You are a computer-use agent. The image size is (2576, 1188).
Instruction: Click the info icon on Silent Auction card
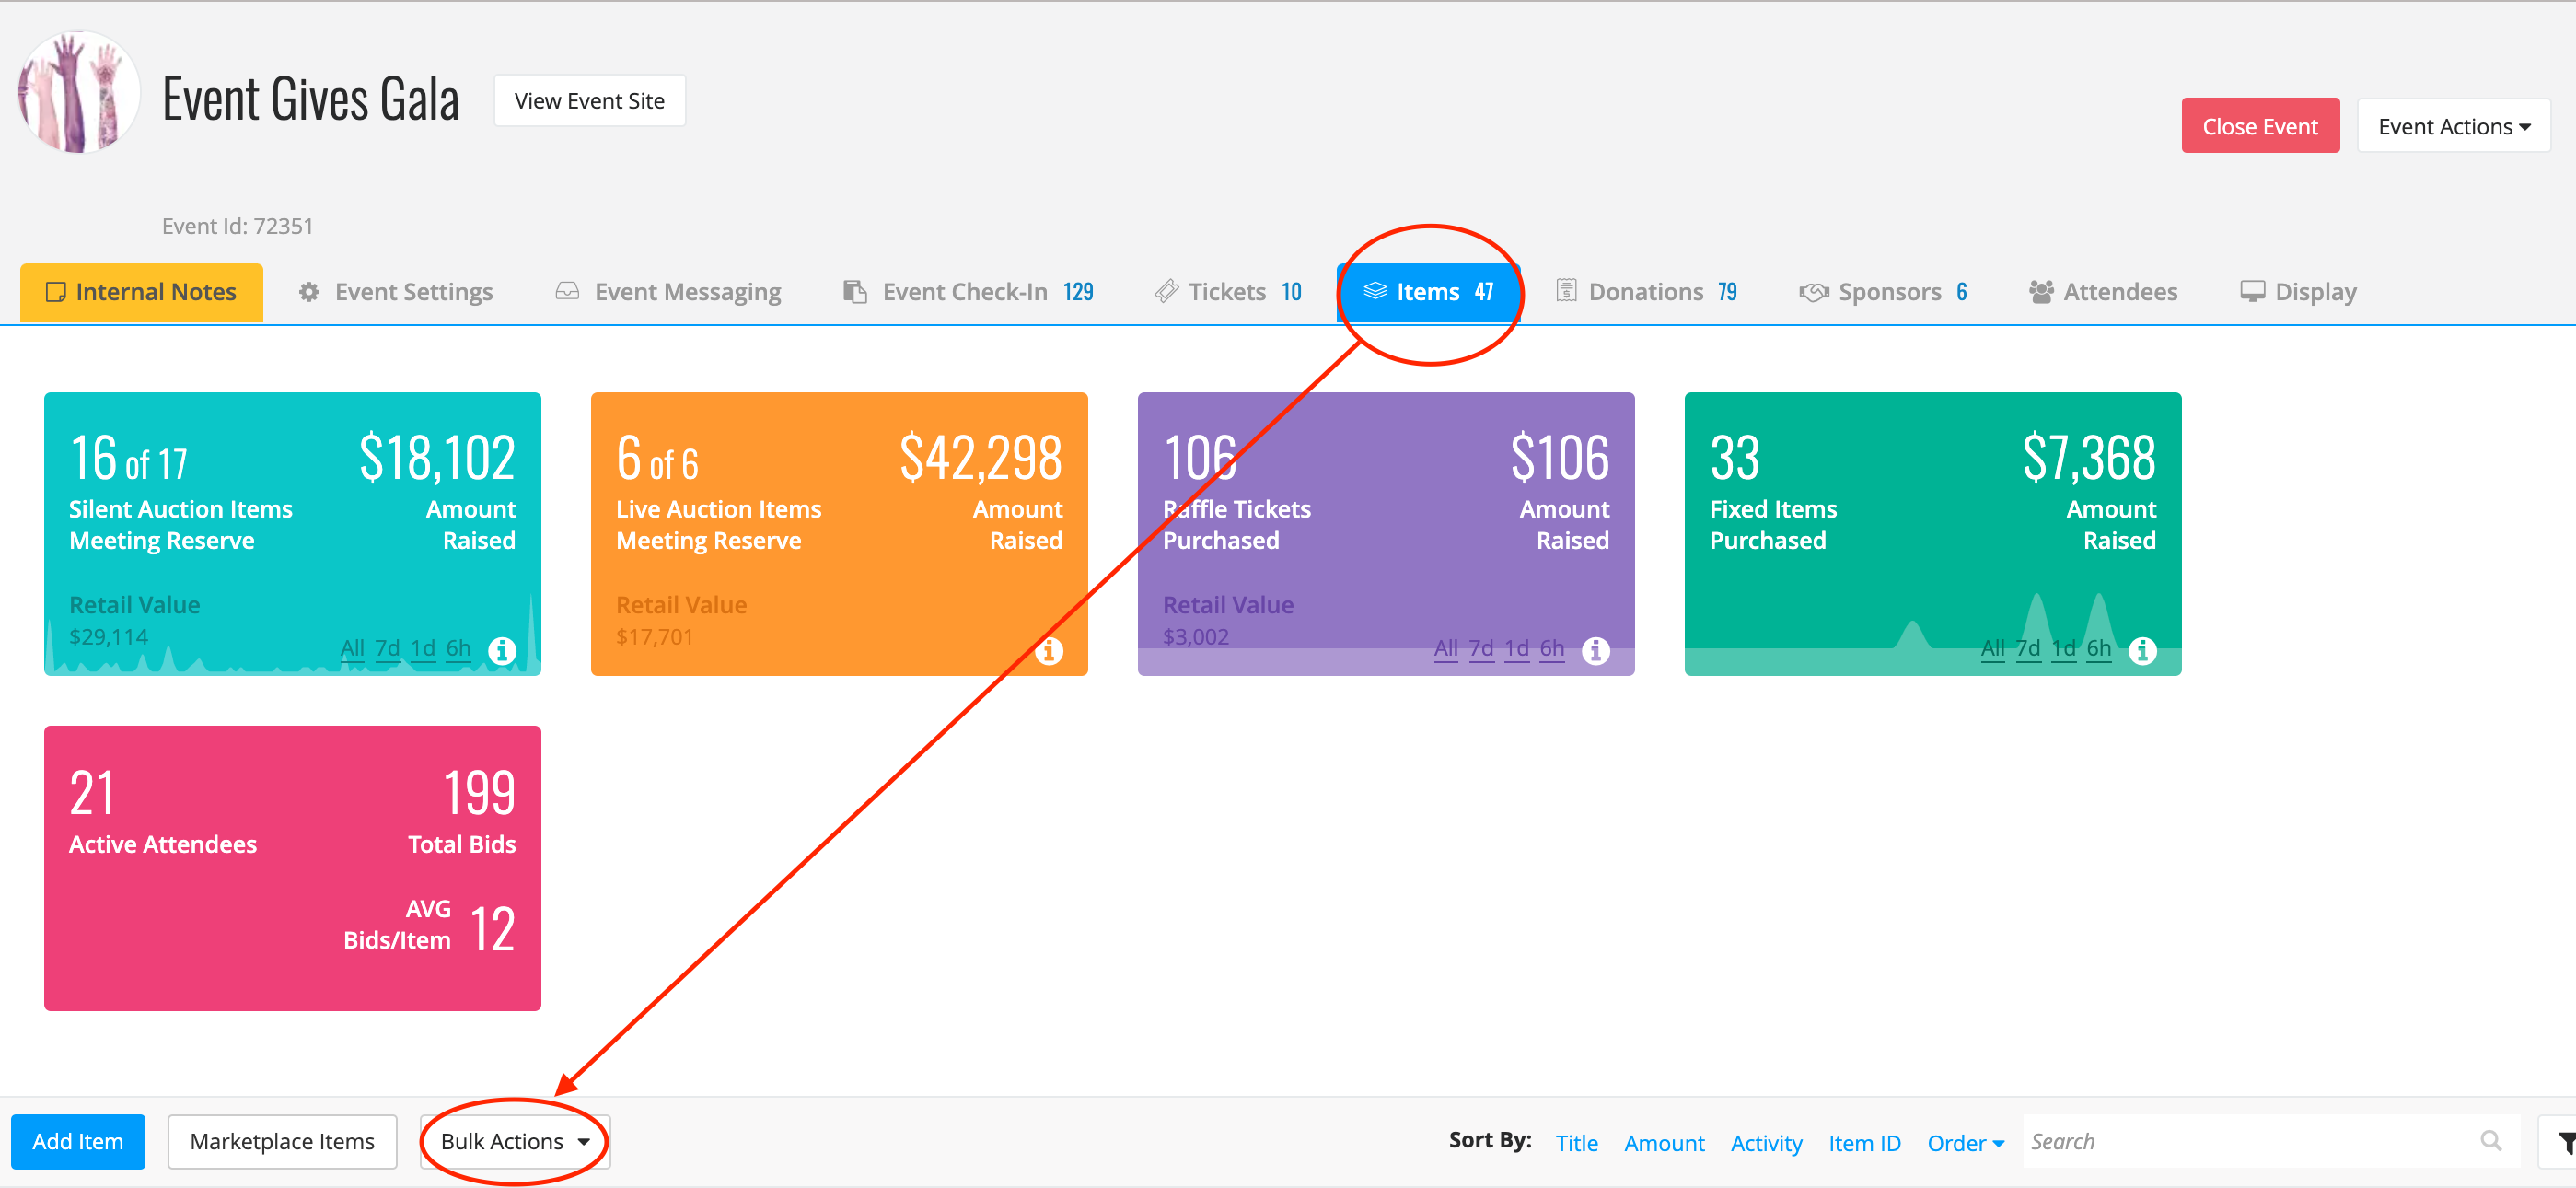[502, 651]
